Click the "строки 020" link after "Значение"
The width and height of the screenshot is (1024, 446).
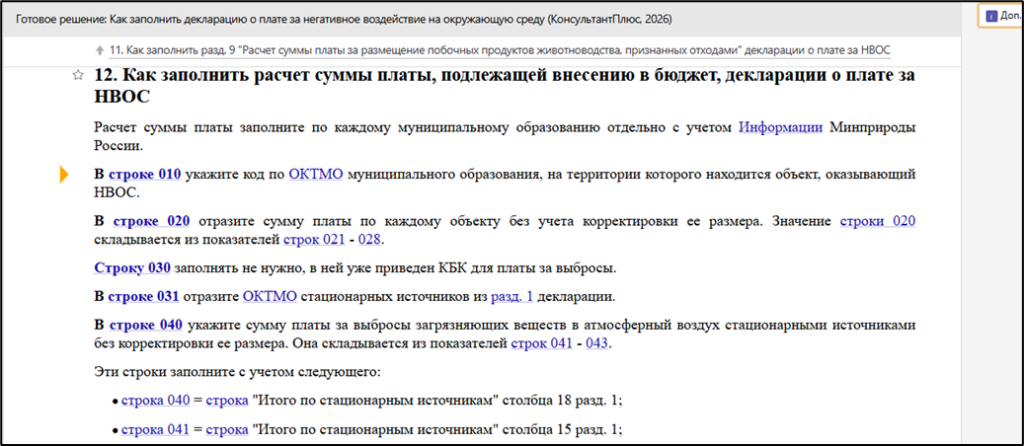pyautogui.click(x=877, y=221)
